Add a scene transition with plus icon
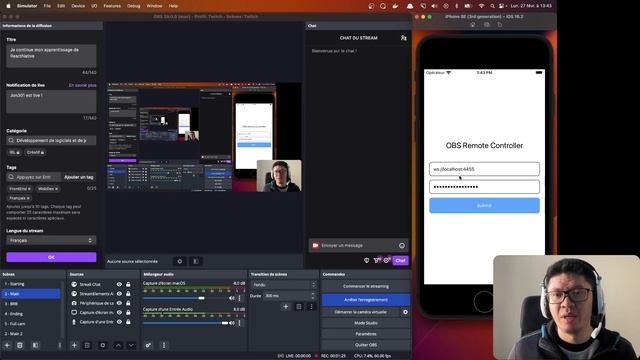 pos(286,307)
